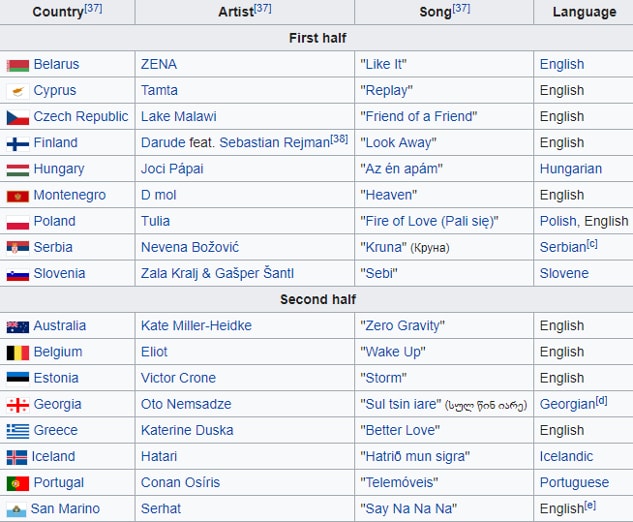This screenshot has width=633, height=522.
Task: Click the Montenegro flag icon
Action: [x=18, y=196]
